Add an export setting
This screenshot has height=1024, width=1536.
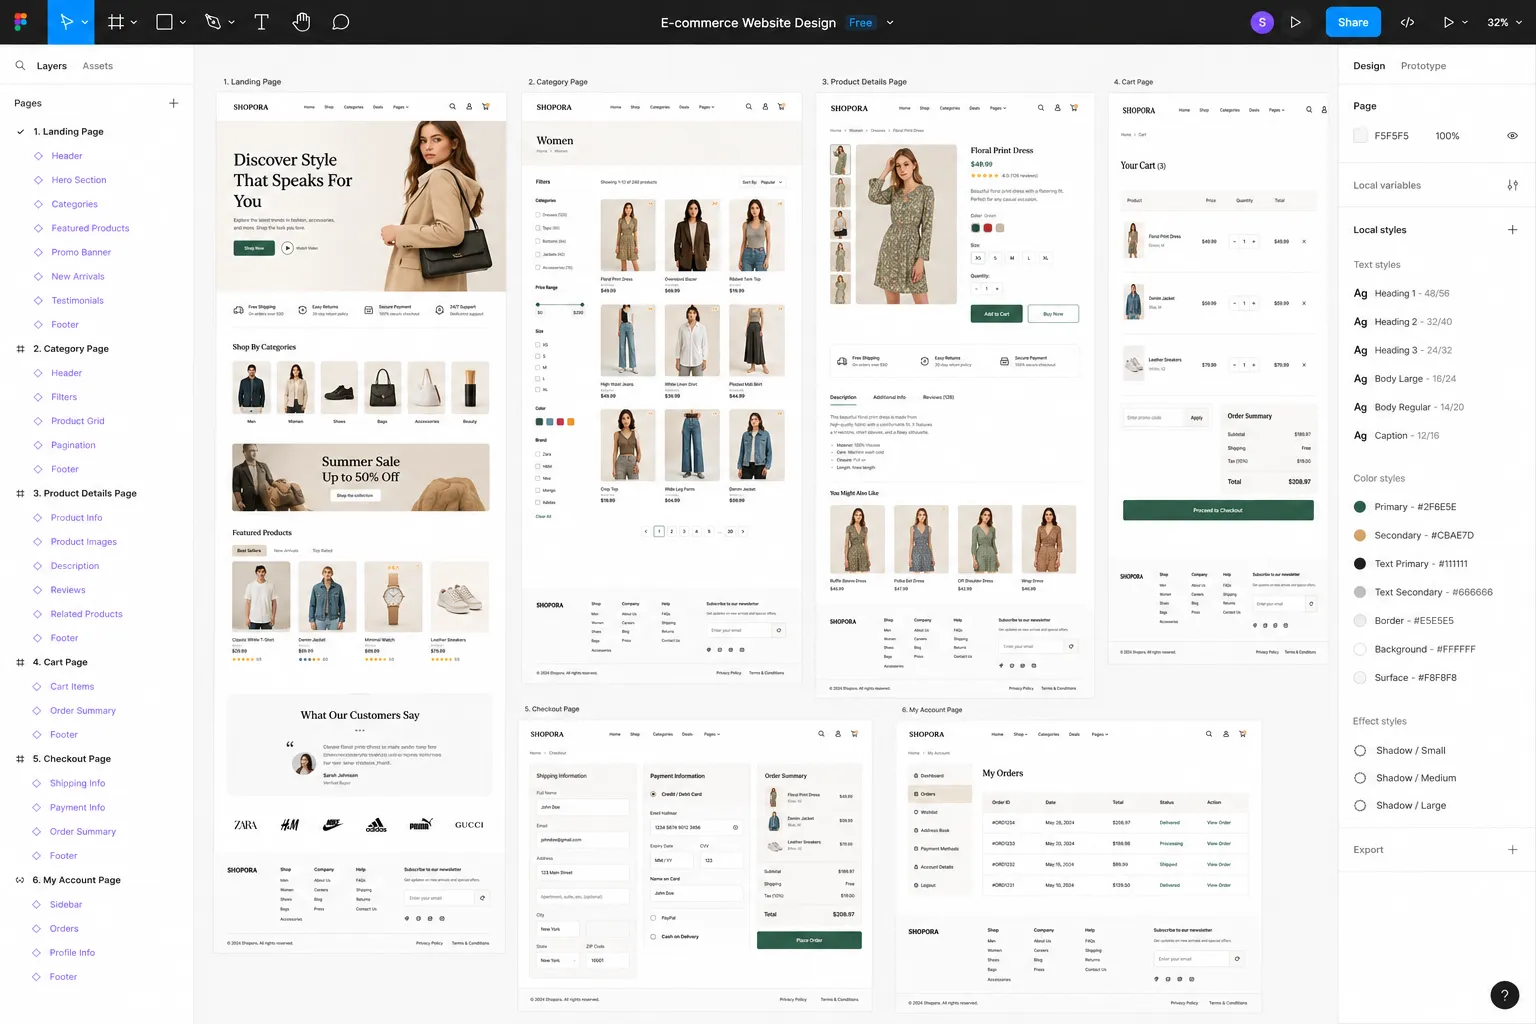click(x=1512, y=850)
